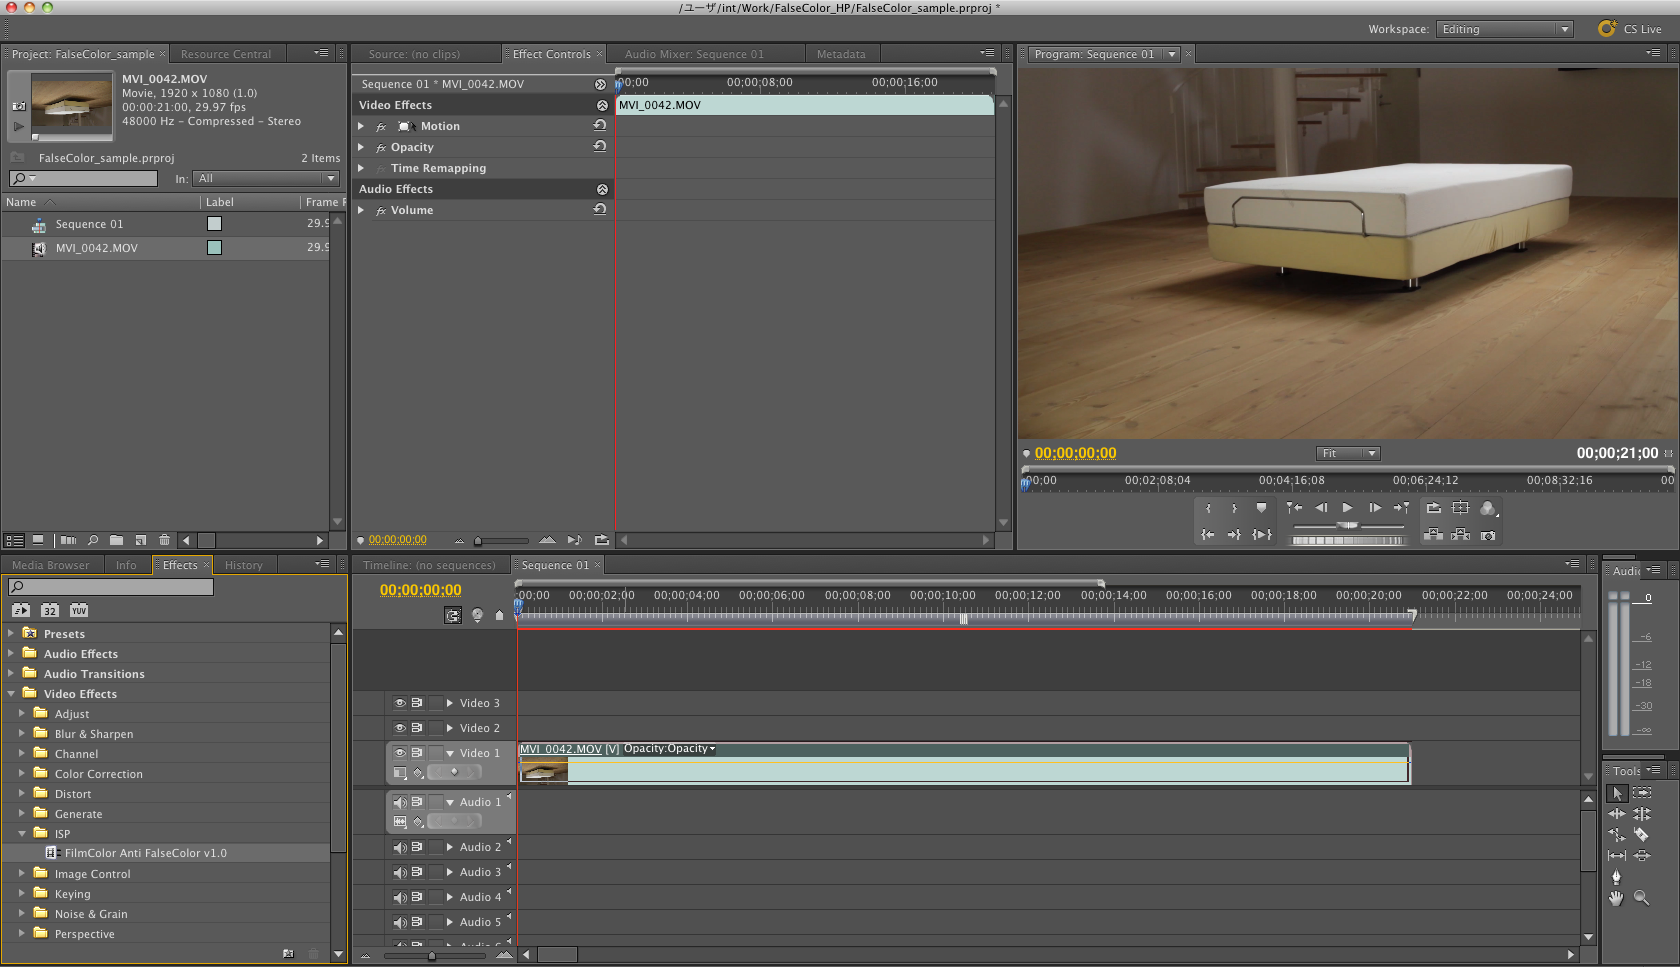
Task: Step forward one frame in Program monitor
Action: [x=1375, y=508]
